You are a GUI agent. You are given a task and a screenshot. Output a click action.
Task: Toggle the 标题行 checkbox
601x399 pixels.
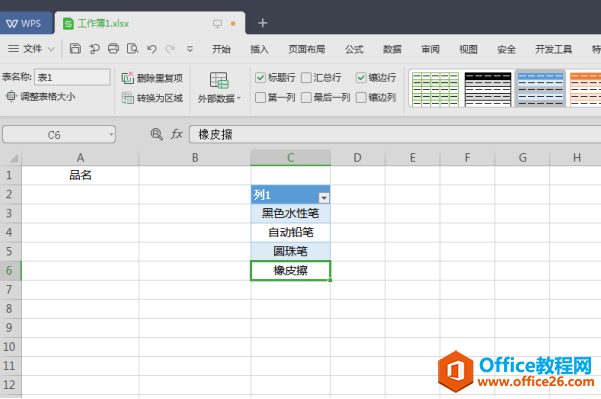[260, 78]
